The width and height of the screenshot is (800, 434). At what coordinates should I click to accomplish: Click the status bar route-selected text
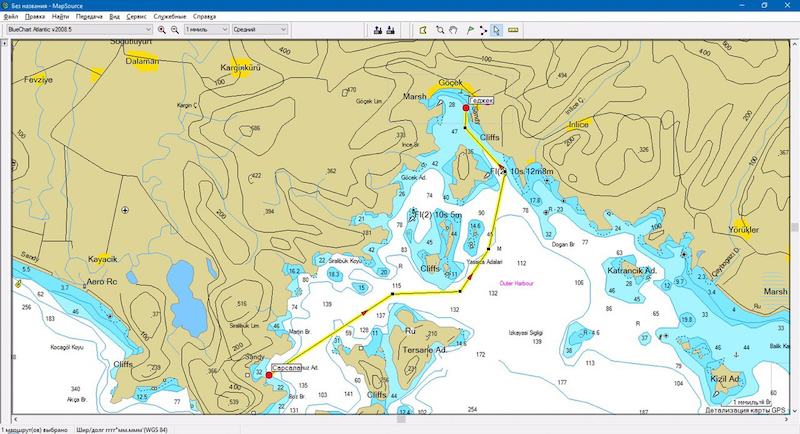pos(34,430)
